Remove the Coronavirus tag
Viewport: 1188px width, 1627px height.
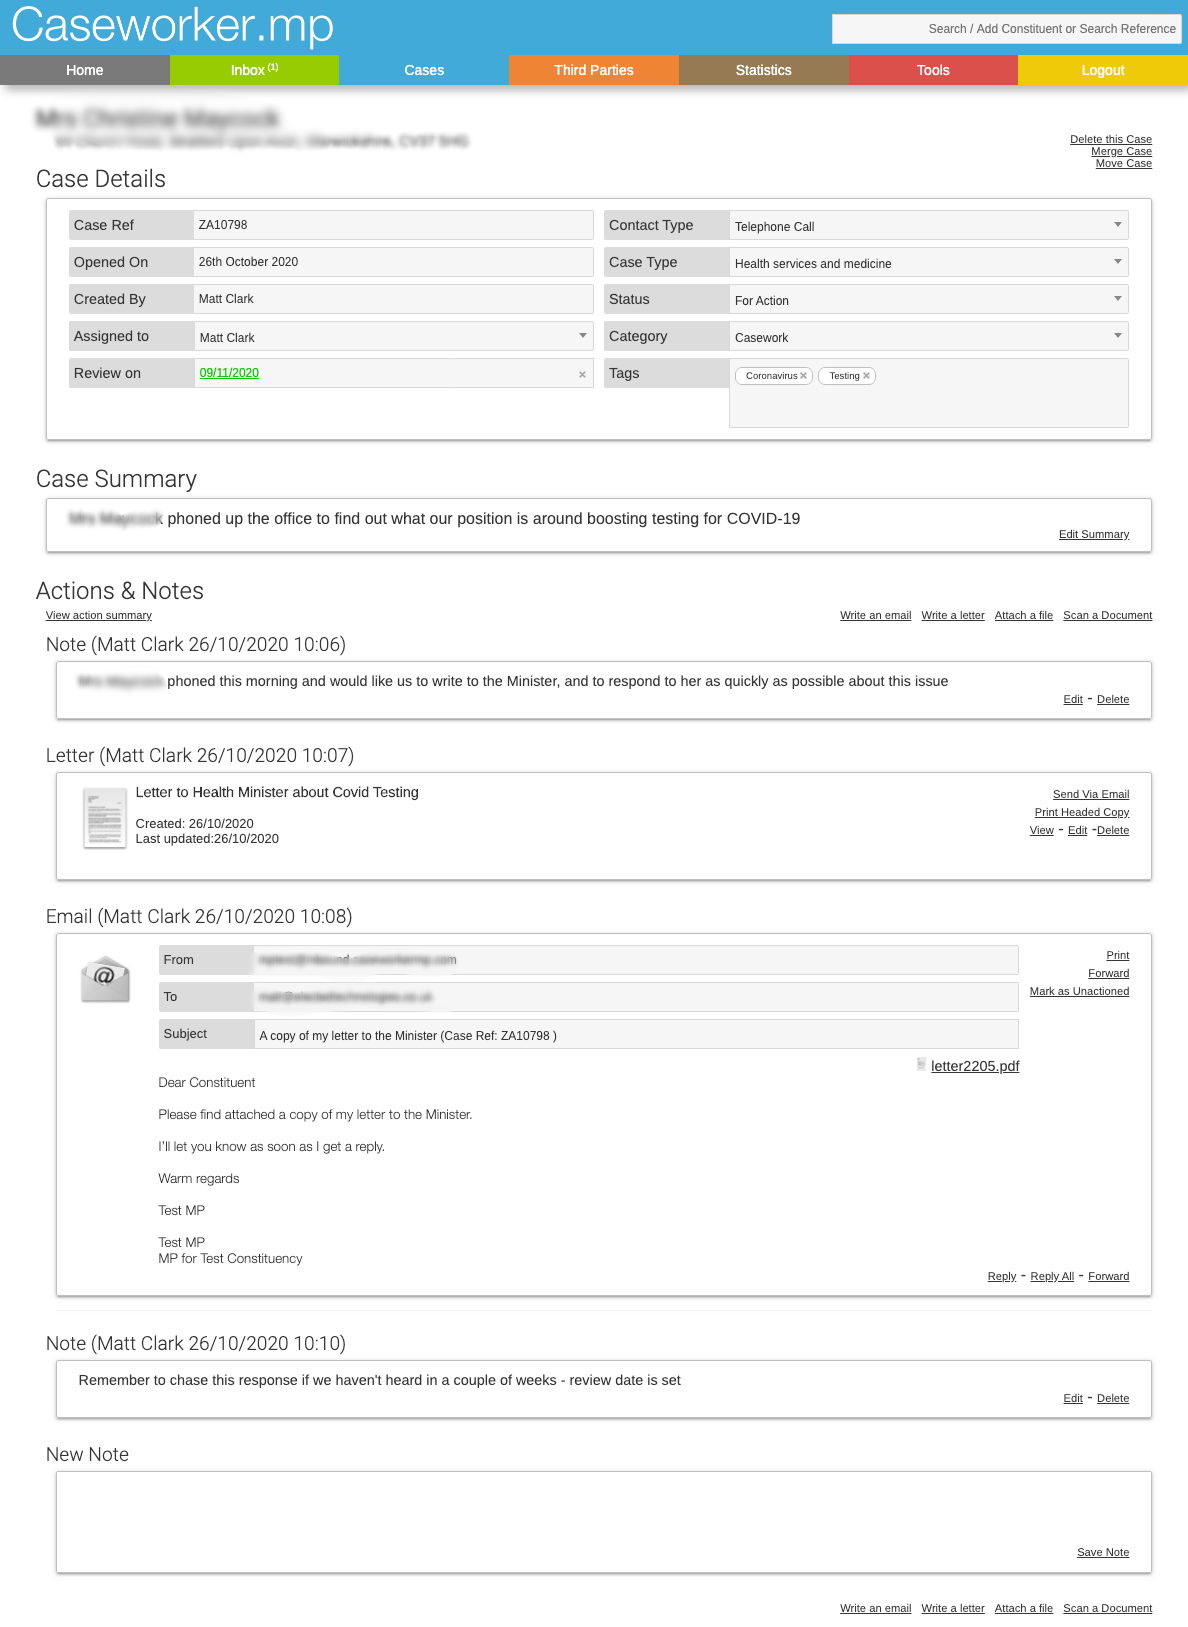pos(803,376)
